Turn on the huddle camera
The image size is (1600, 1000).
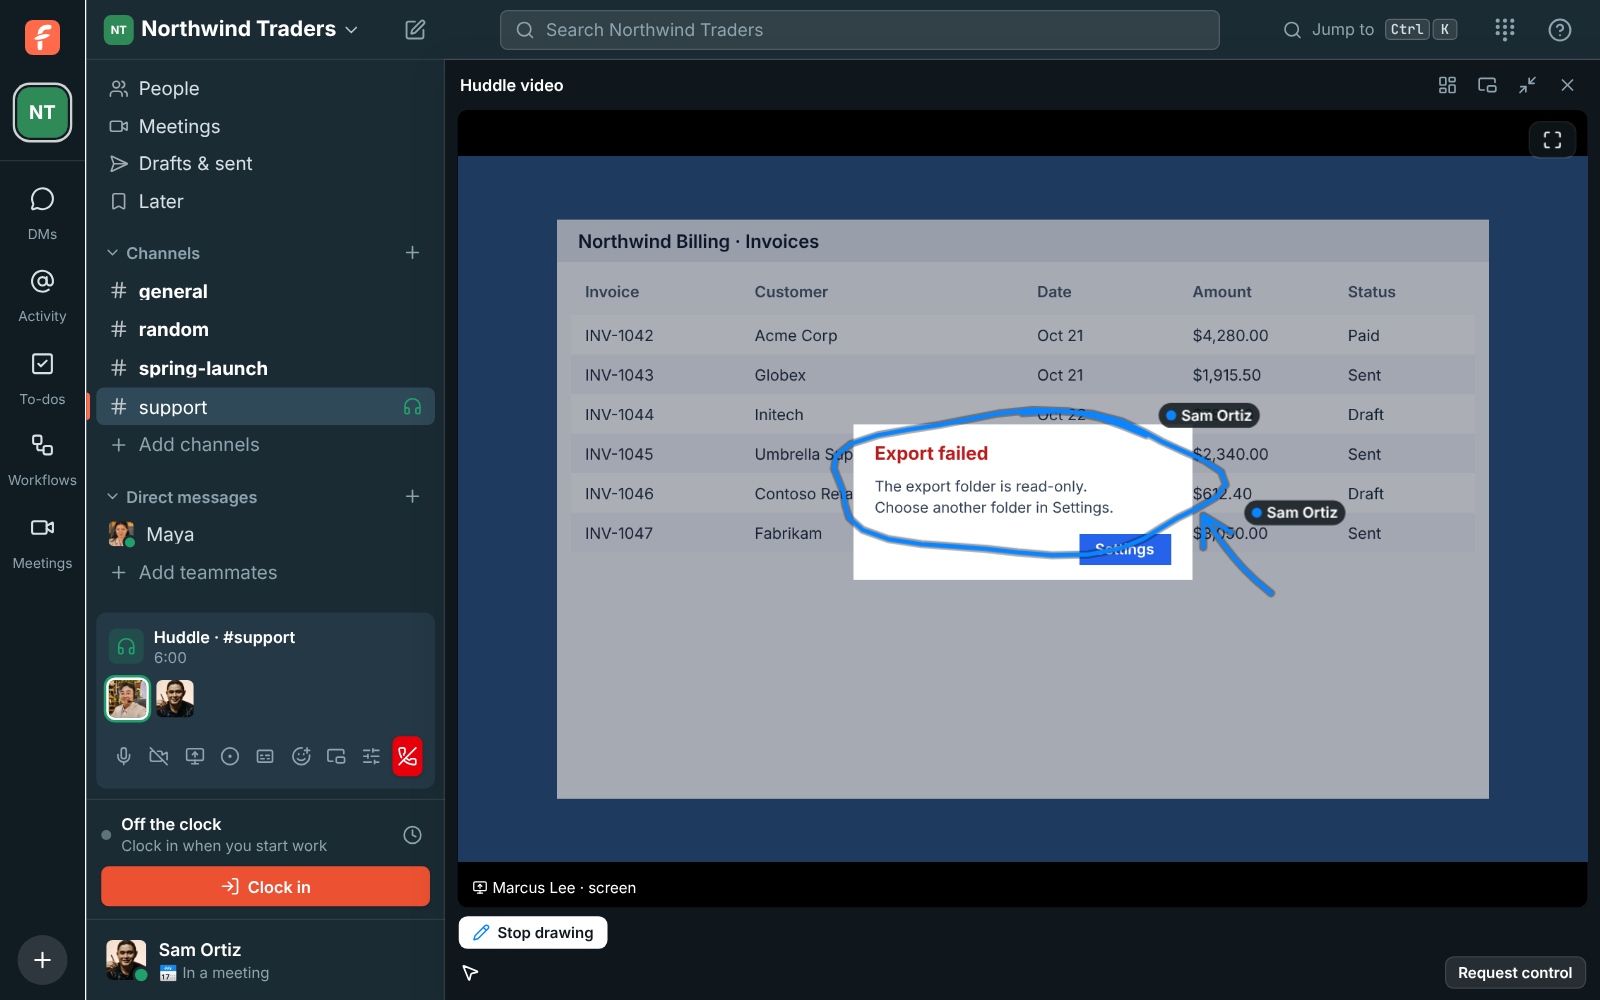coord(159,756)
